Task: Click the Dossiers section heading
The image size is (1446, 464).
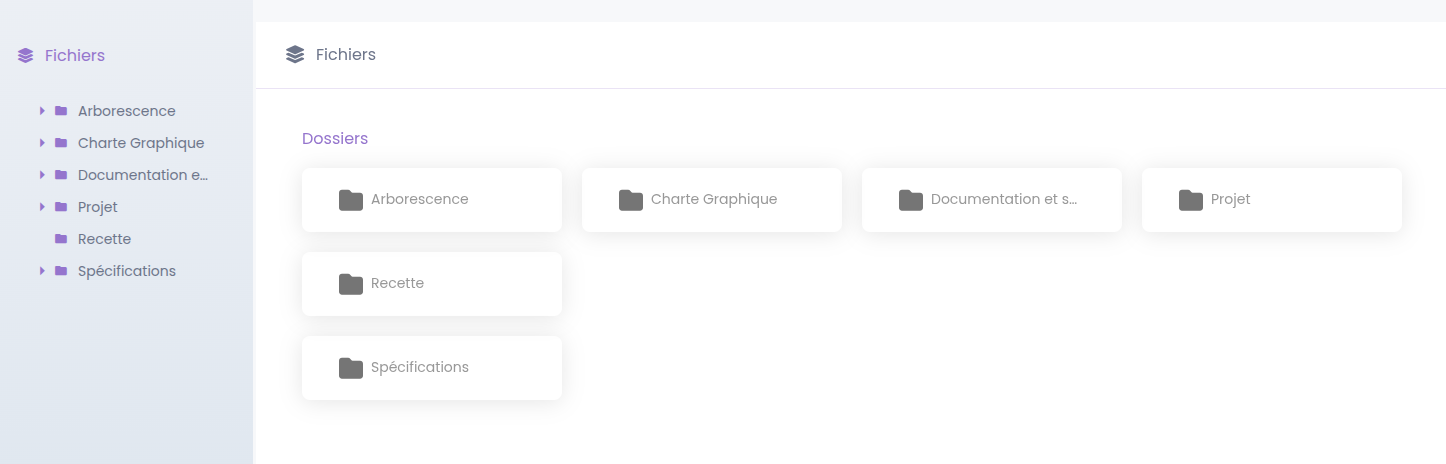Action: pyautogui.click(x=335, y=139)
